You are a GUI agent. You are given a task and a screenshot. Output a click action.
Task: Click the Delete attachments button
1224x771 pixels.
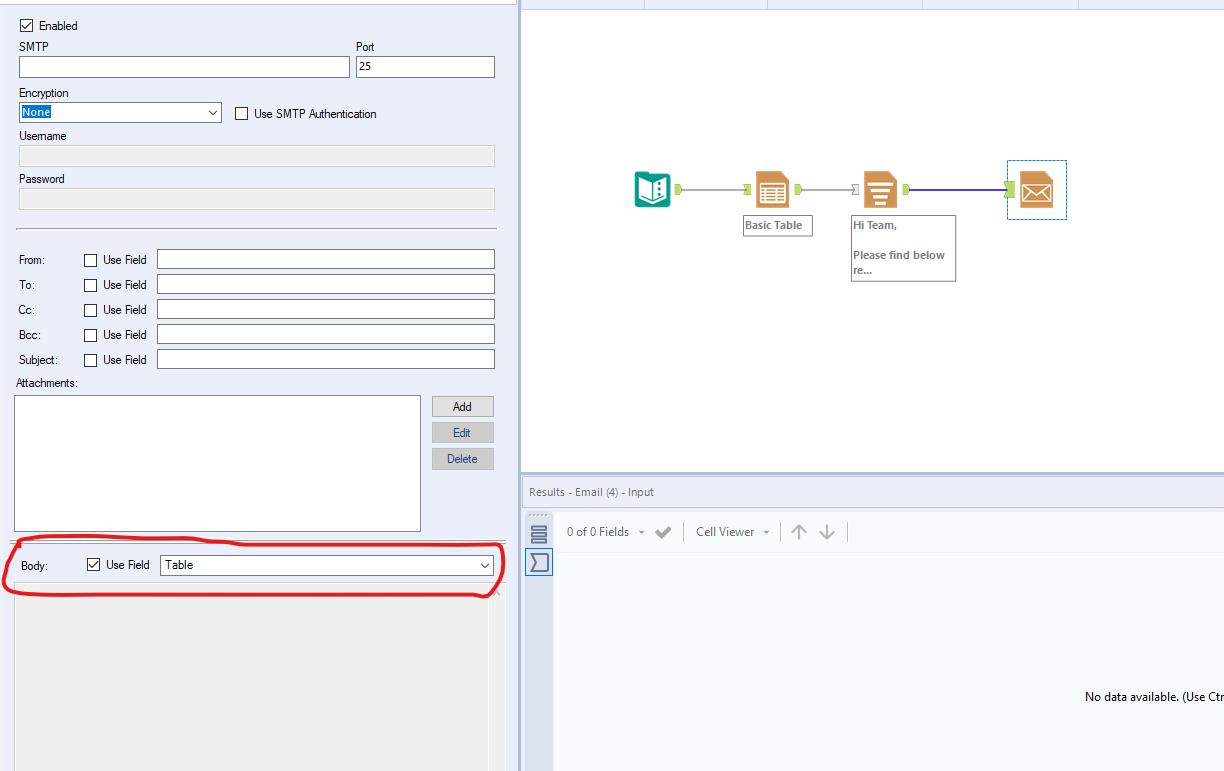462,458
